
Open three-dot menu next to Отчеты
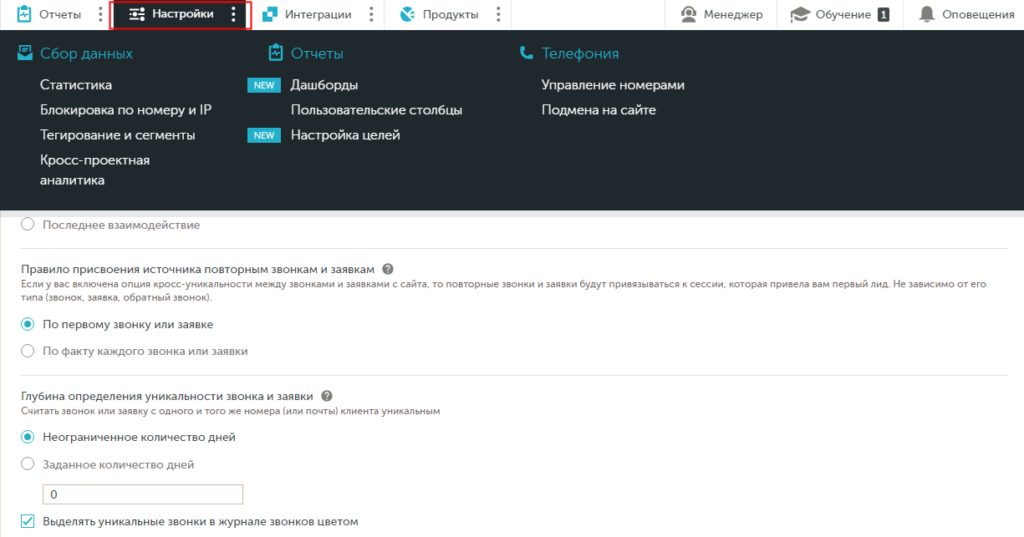99,14
